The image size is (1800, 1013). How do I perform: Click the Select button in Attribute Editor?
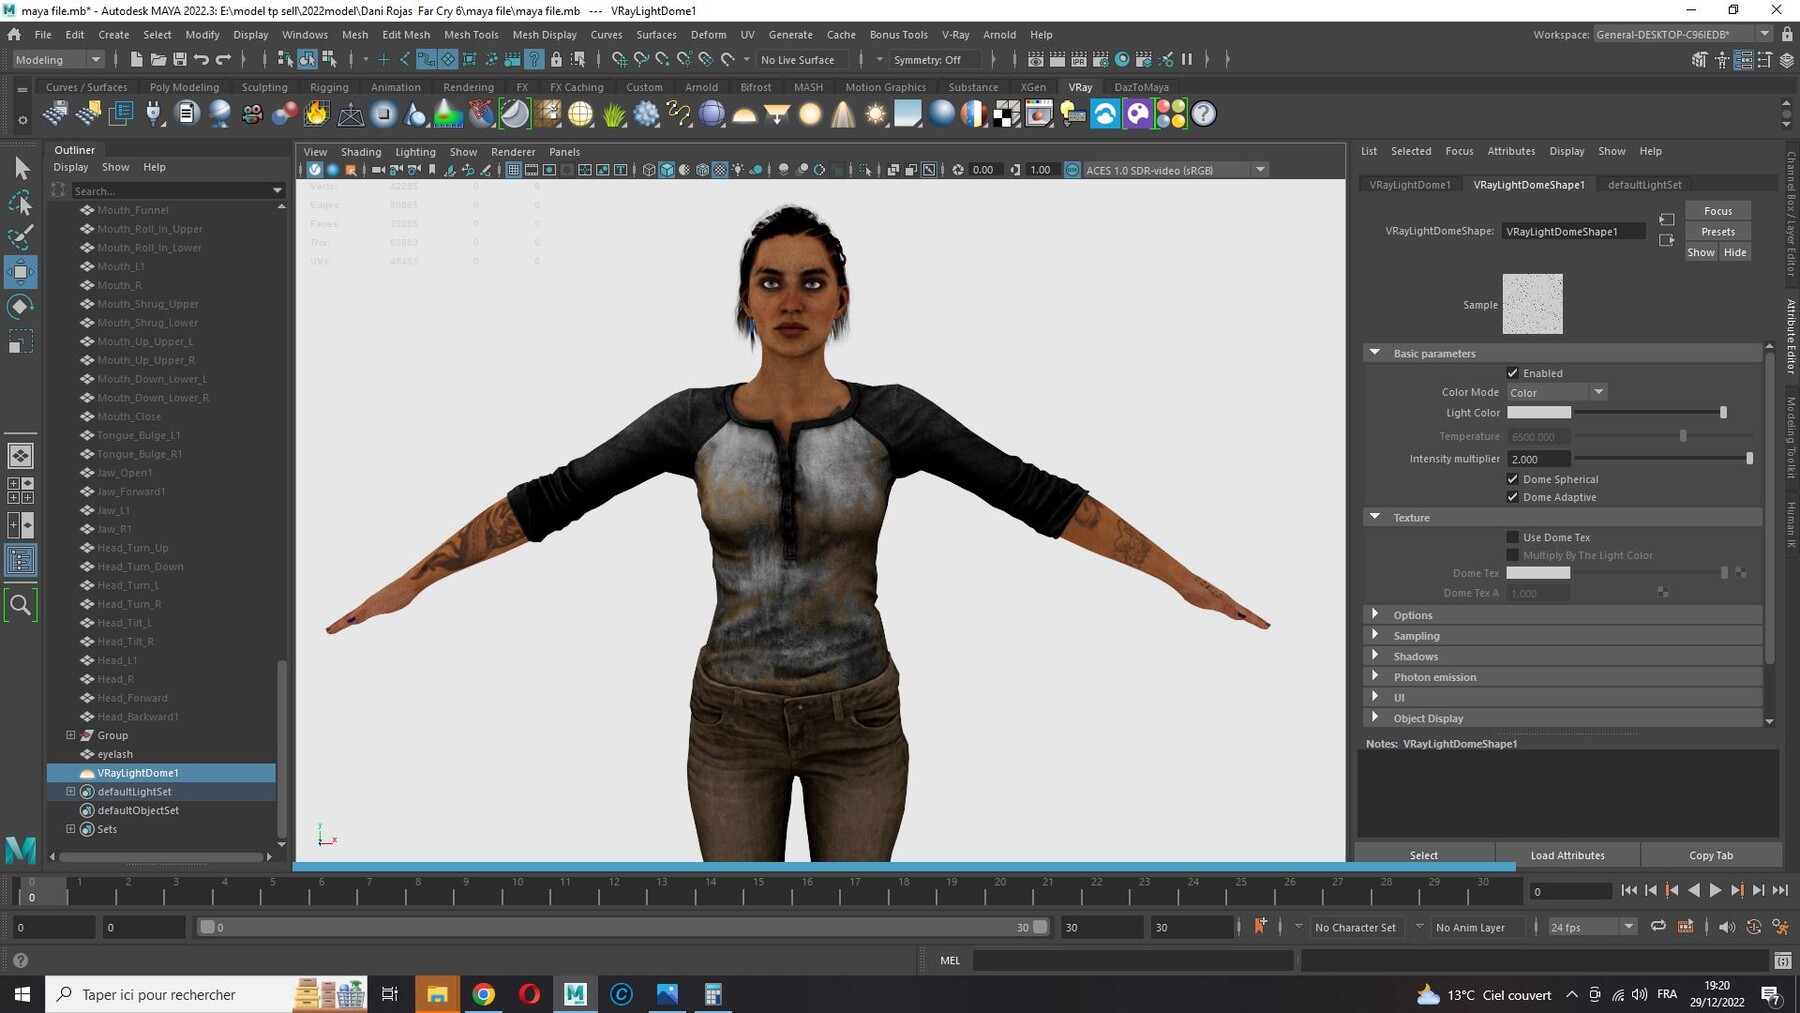1424,855
